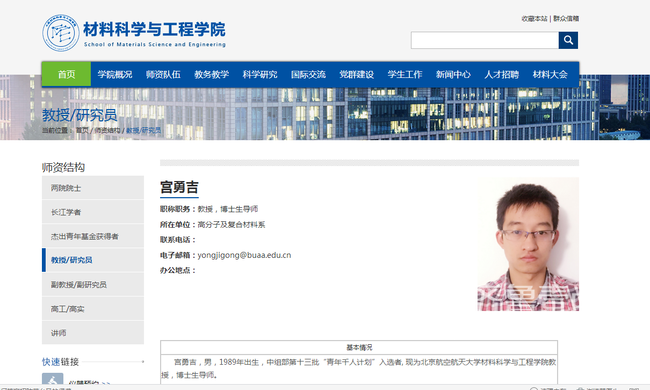Select 讲师 in the sidebar

[93, 333]
